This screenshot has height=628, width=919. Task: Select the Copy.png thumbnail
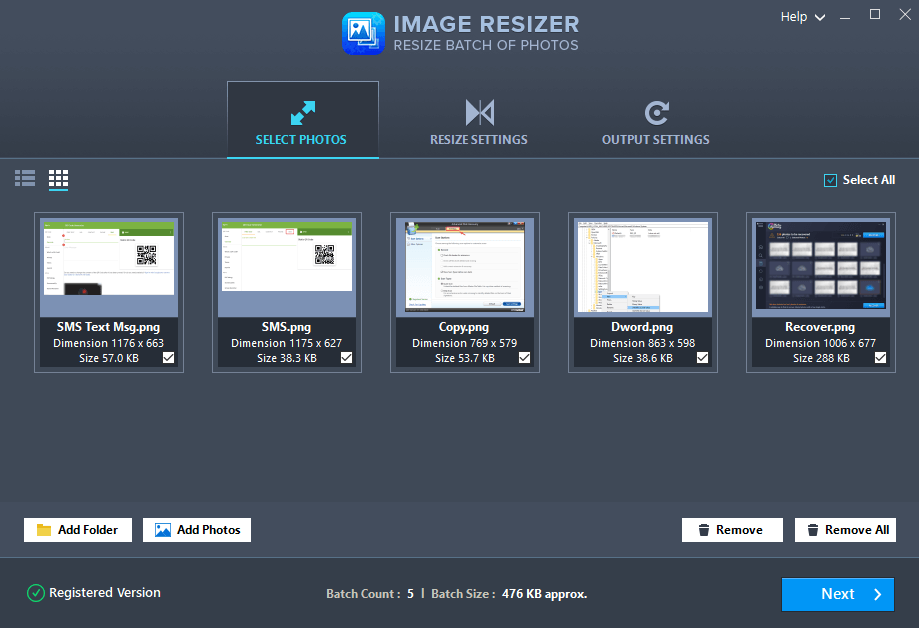click(x=464, y=265)
